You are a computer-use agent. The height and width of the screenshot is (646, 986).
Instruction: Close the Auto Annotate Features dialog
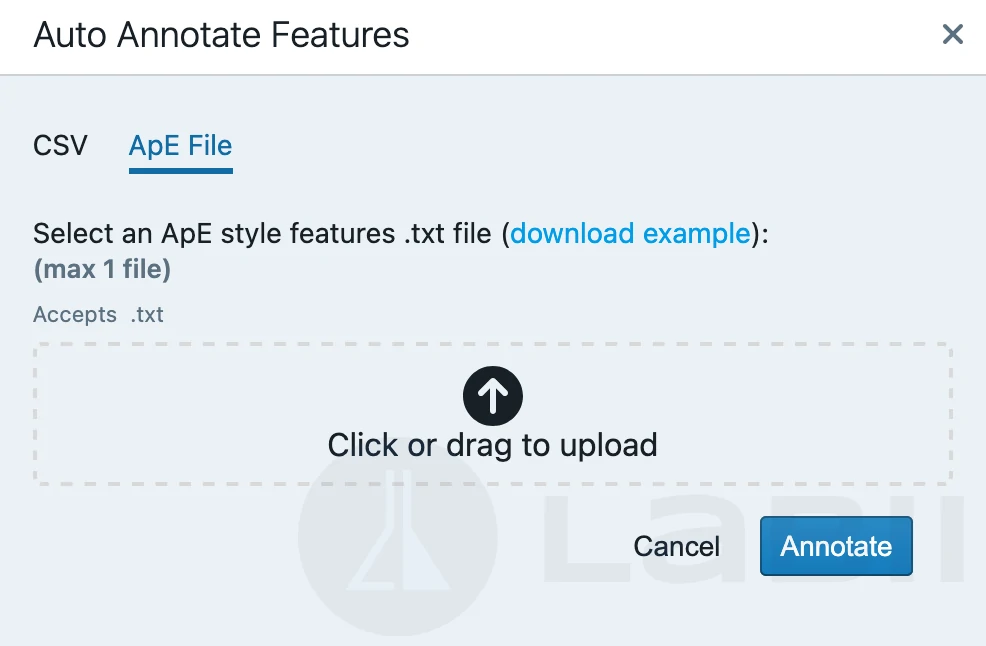click(x=953, y=35)
